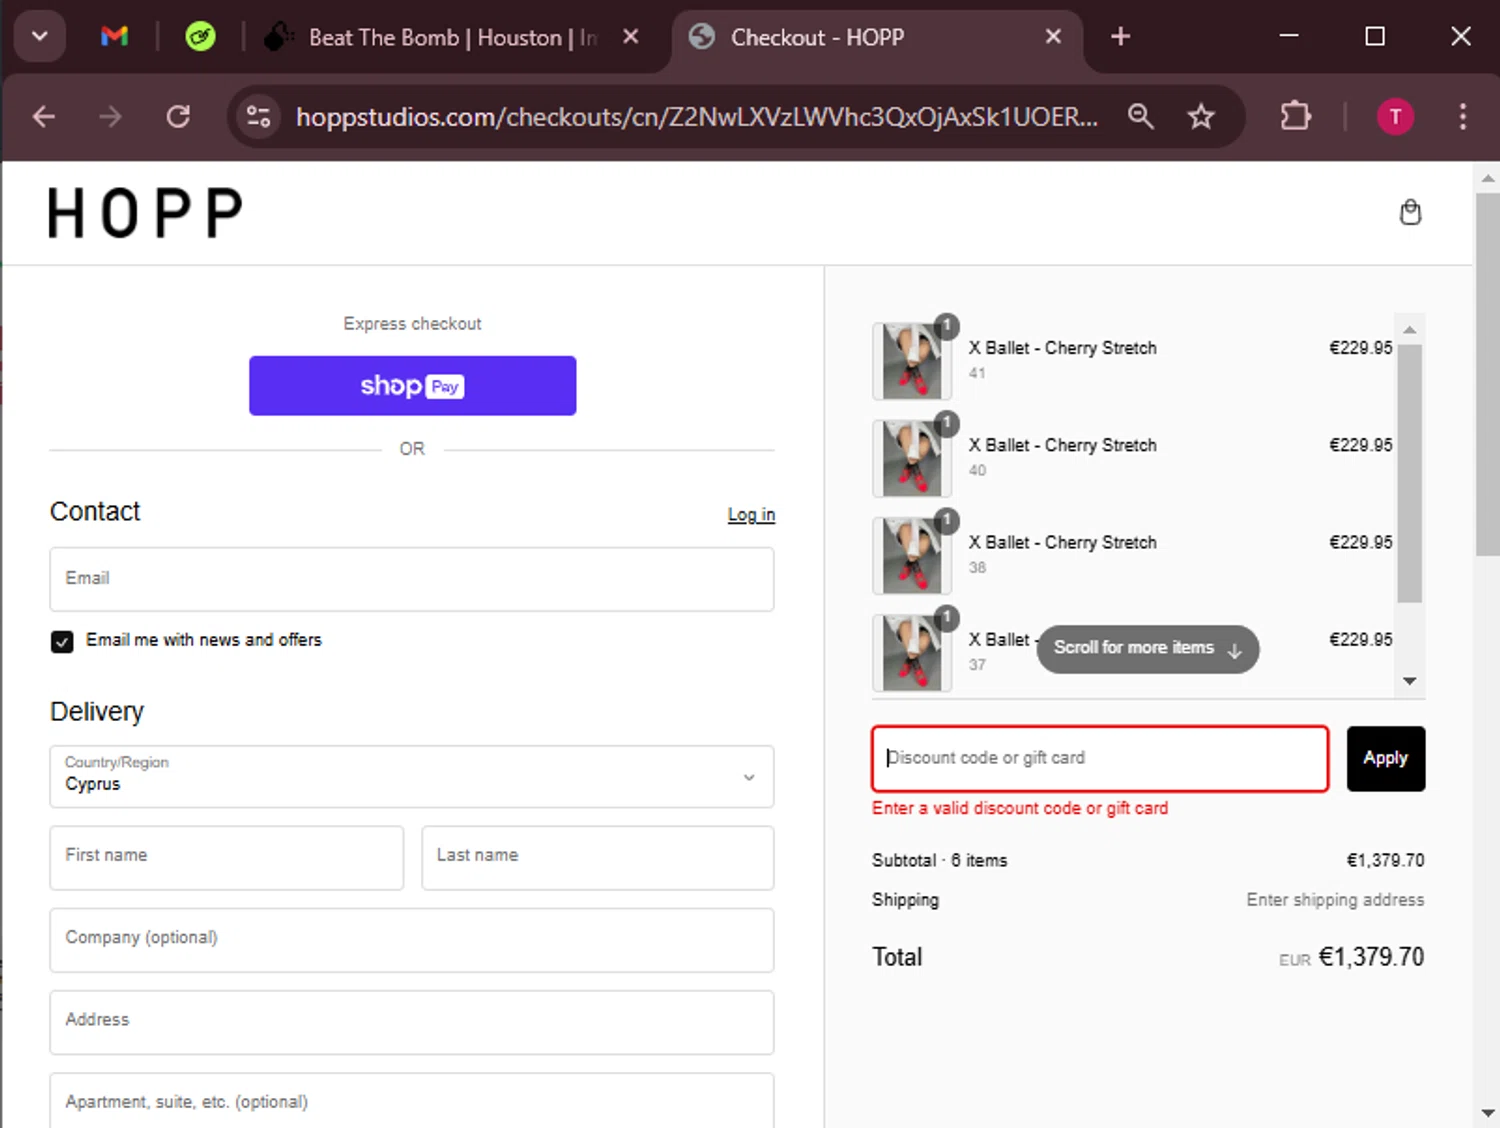This screenshot has height=1128, width=1500.
Task: Click the item list scrollbar down arrow
Action: click(1409, 681)
